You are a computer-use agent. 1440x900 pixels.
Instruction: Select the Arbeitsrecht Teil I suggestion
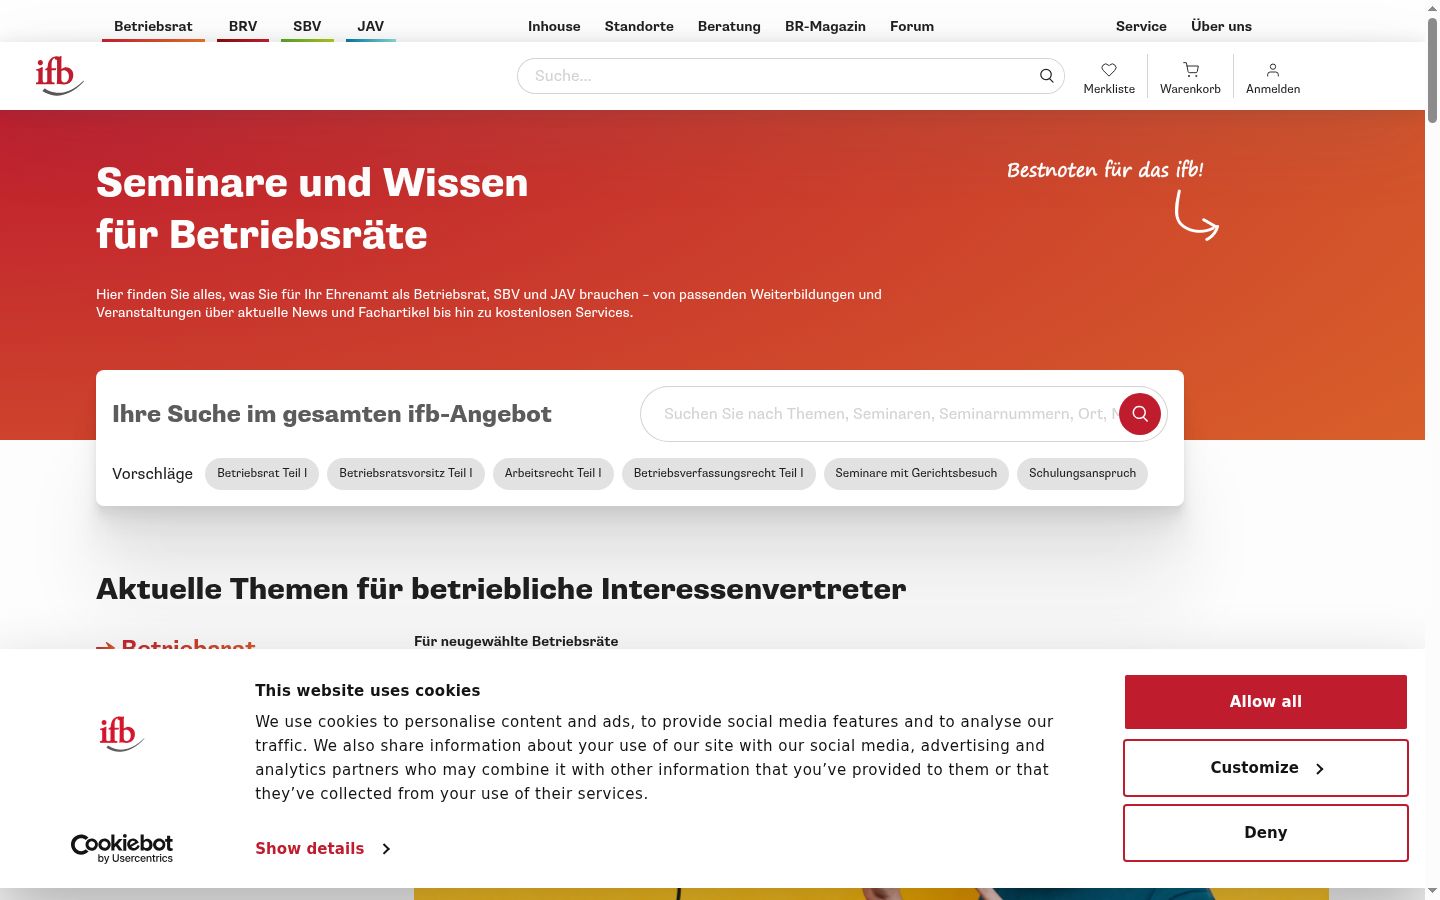click(553, 474)
